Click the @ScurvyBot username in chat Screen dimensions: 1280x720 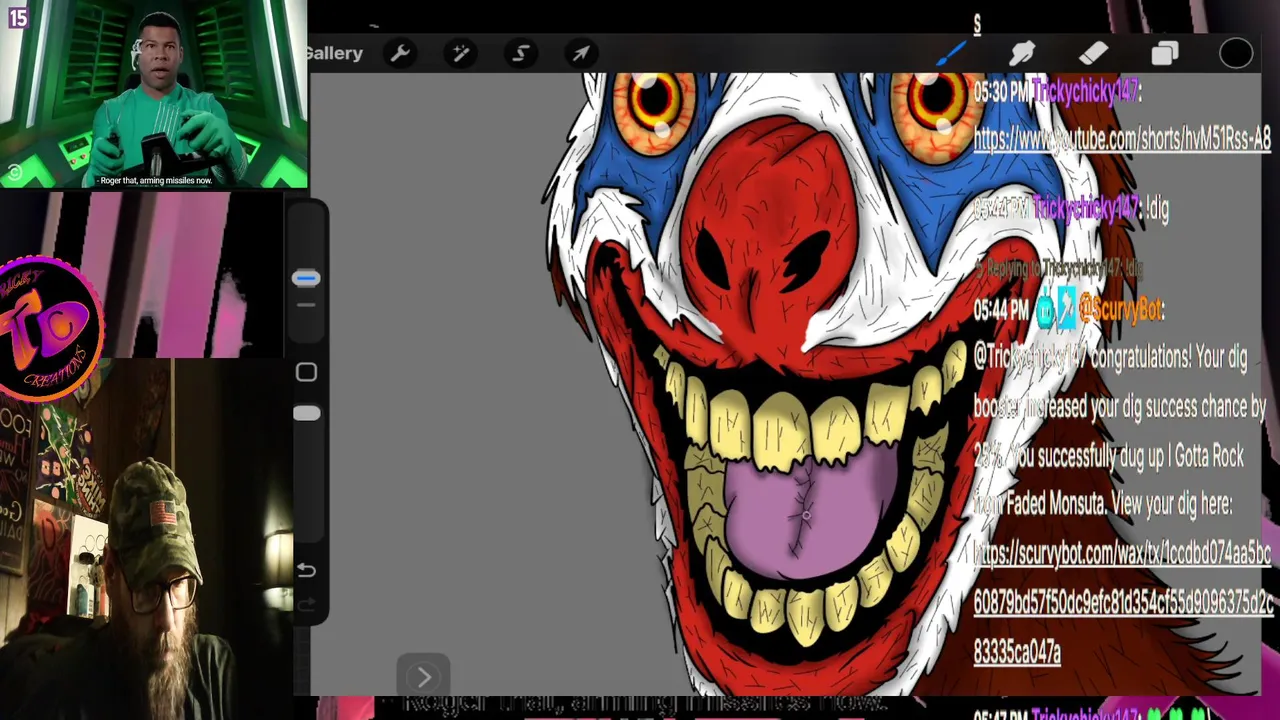tap(1120, 310)
